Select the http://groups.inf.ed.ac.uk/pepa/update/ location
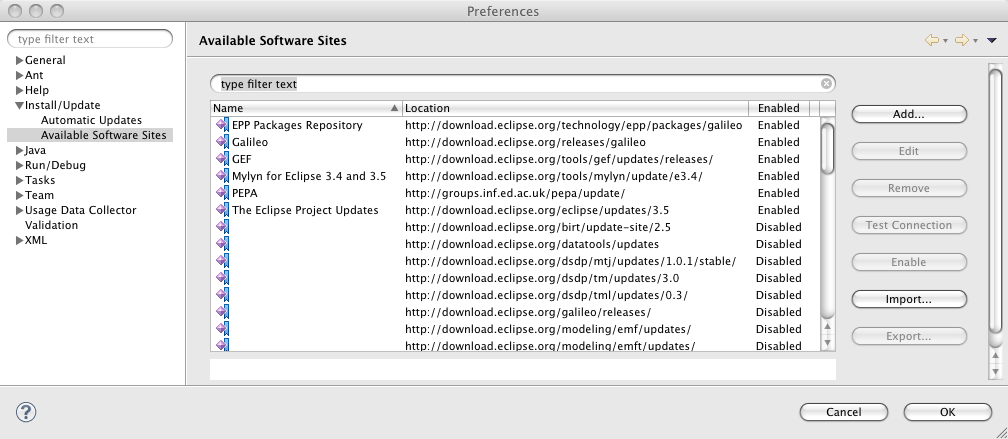 coord(515,193)
